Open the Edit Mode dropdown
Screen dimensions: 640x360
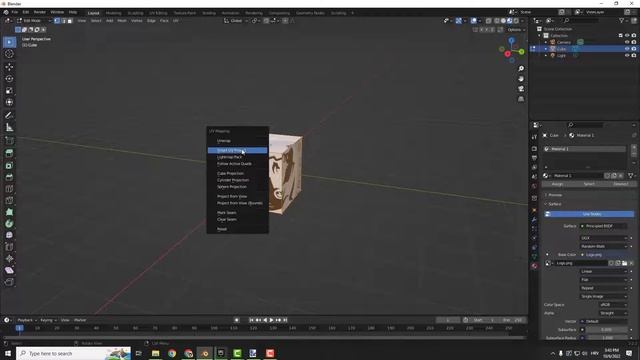(x=34, y=20)
